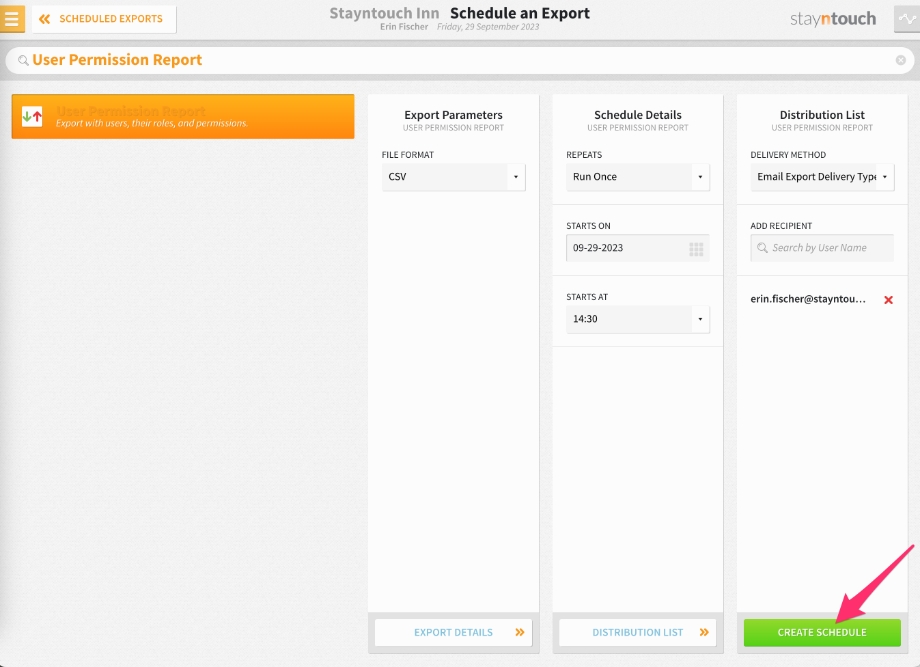Click the Search by User Name field

[822, 248]
